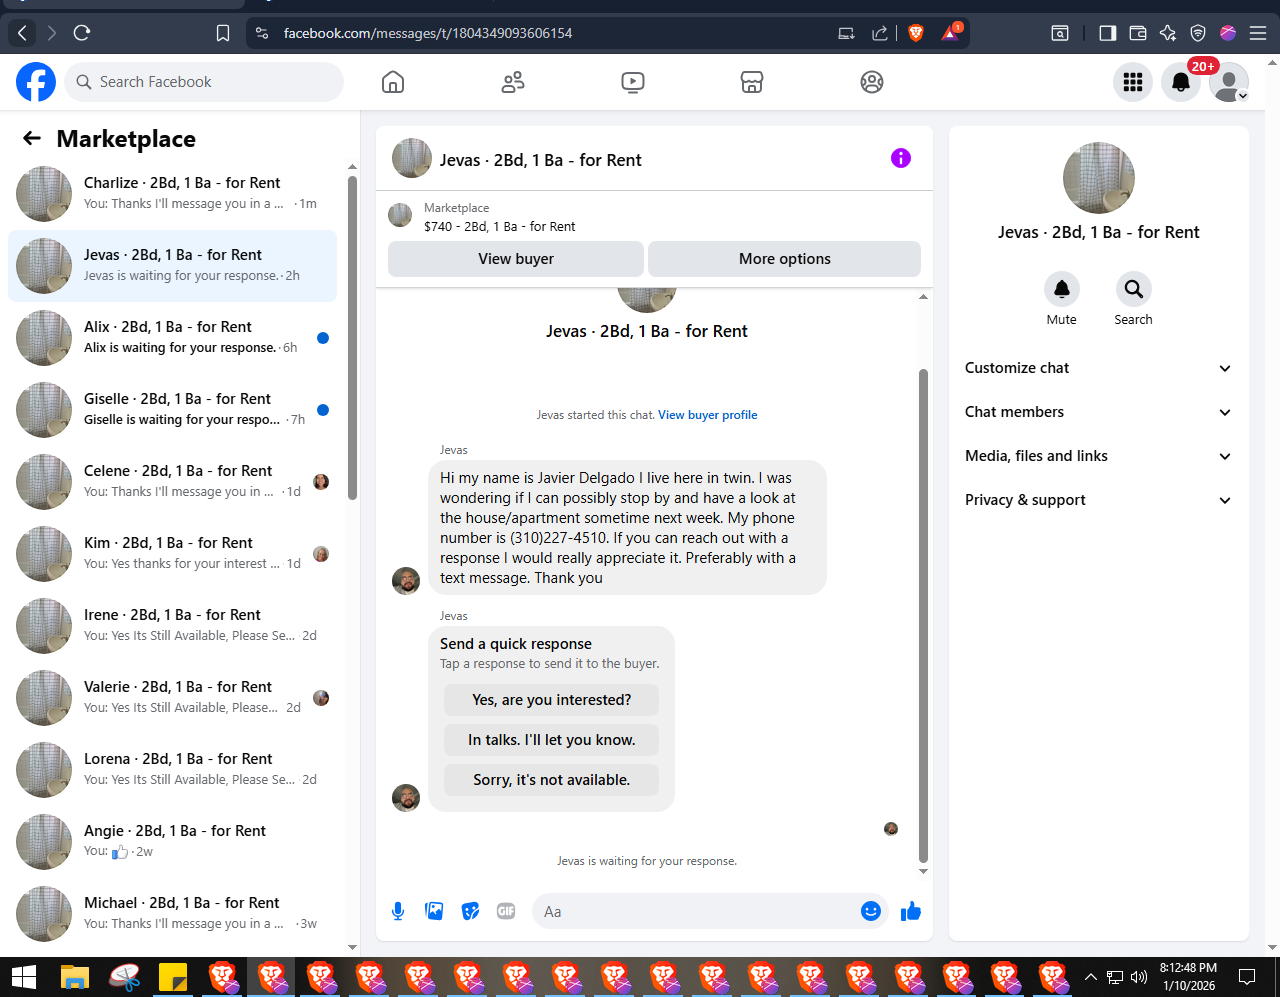Viewport: 1280px width, 997px height.
Task: Search in conversation with magnifier icon
Action: (1134, 289)
